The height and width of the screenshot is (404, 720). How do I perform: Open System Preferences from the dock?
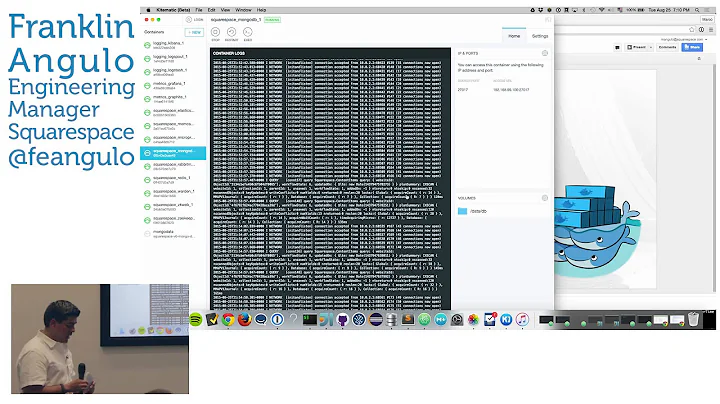(457, 319)
